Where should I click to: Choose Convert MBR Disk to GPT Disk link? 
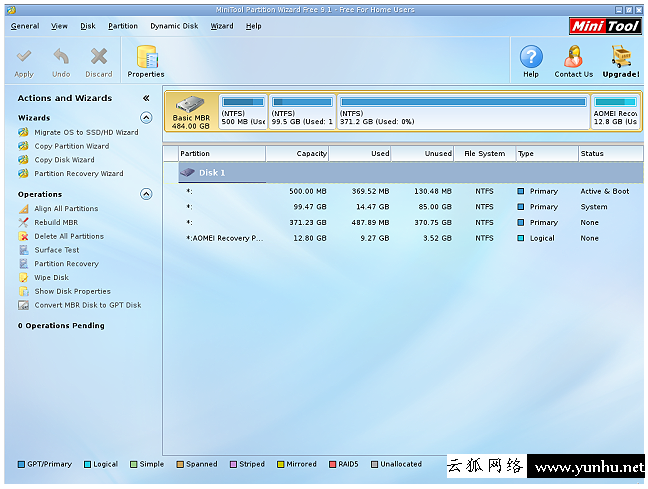88,305
